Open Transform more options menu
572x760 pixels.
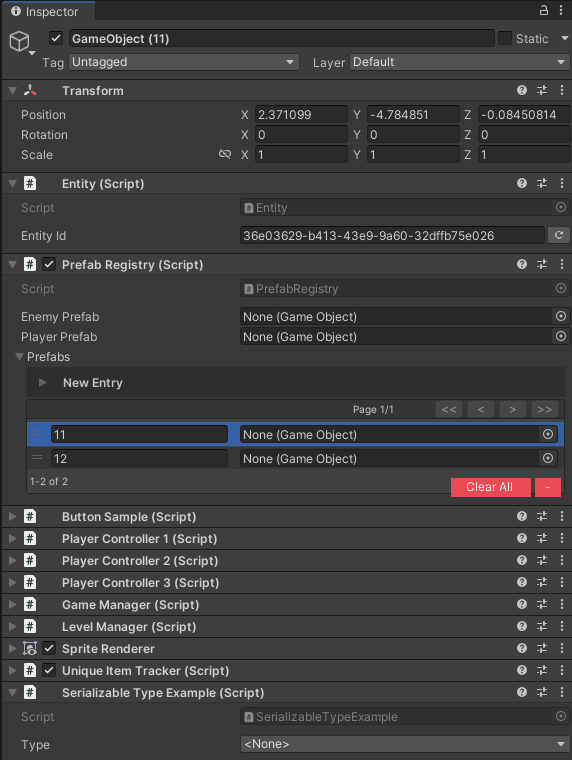click(561, 90)
